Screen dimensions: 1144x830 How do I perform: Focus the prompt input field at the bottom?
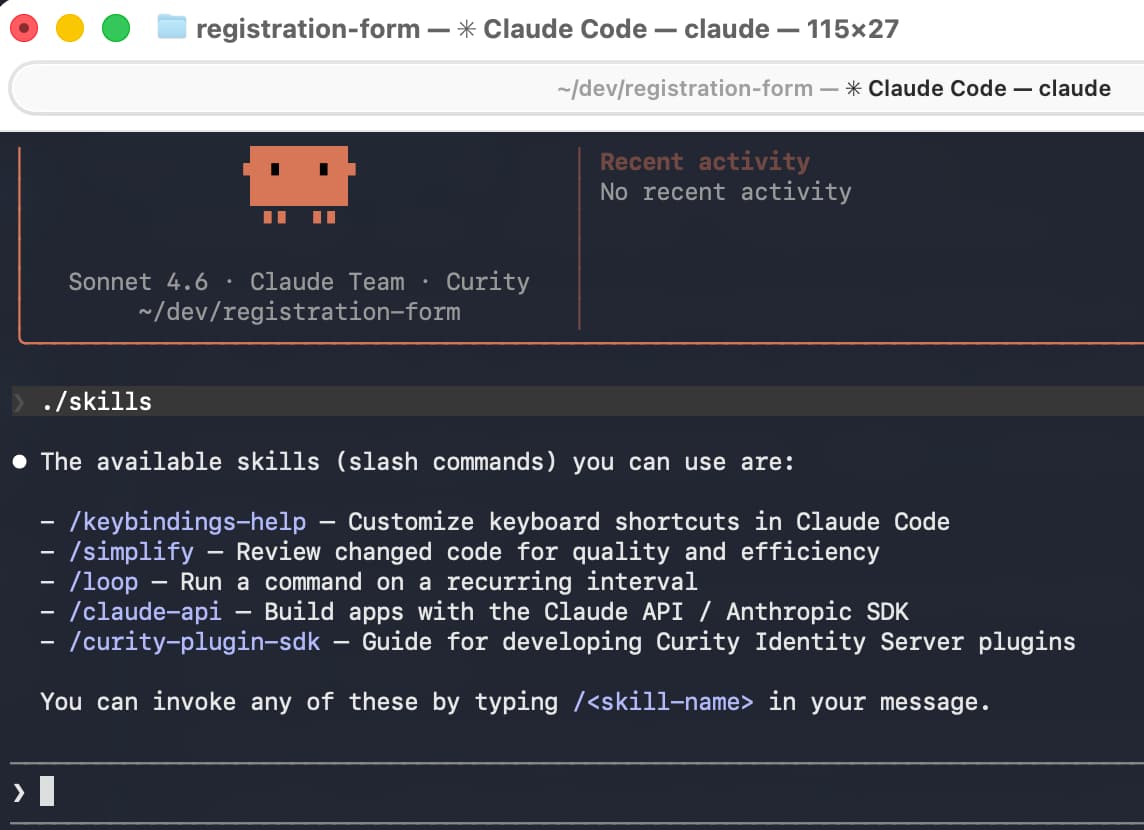576,792
